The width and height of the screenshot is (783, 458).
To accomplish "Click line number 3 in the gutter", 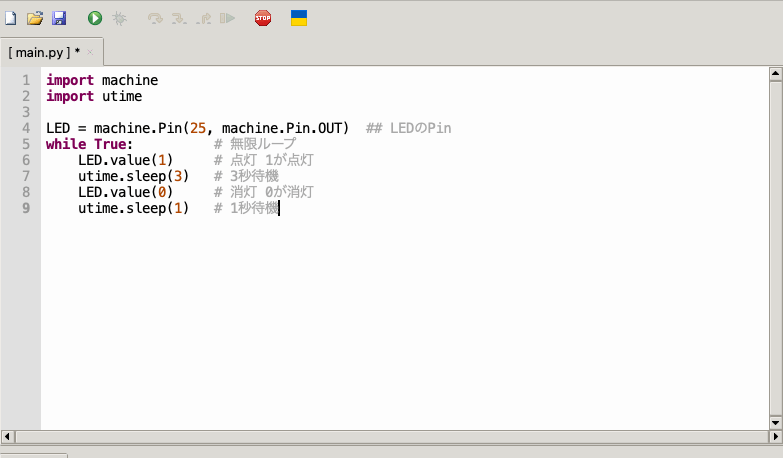I will click(26, 112).
